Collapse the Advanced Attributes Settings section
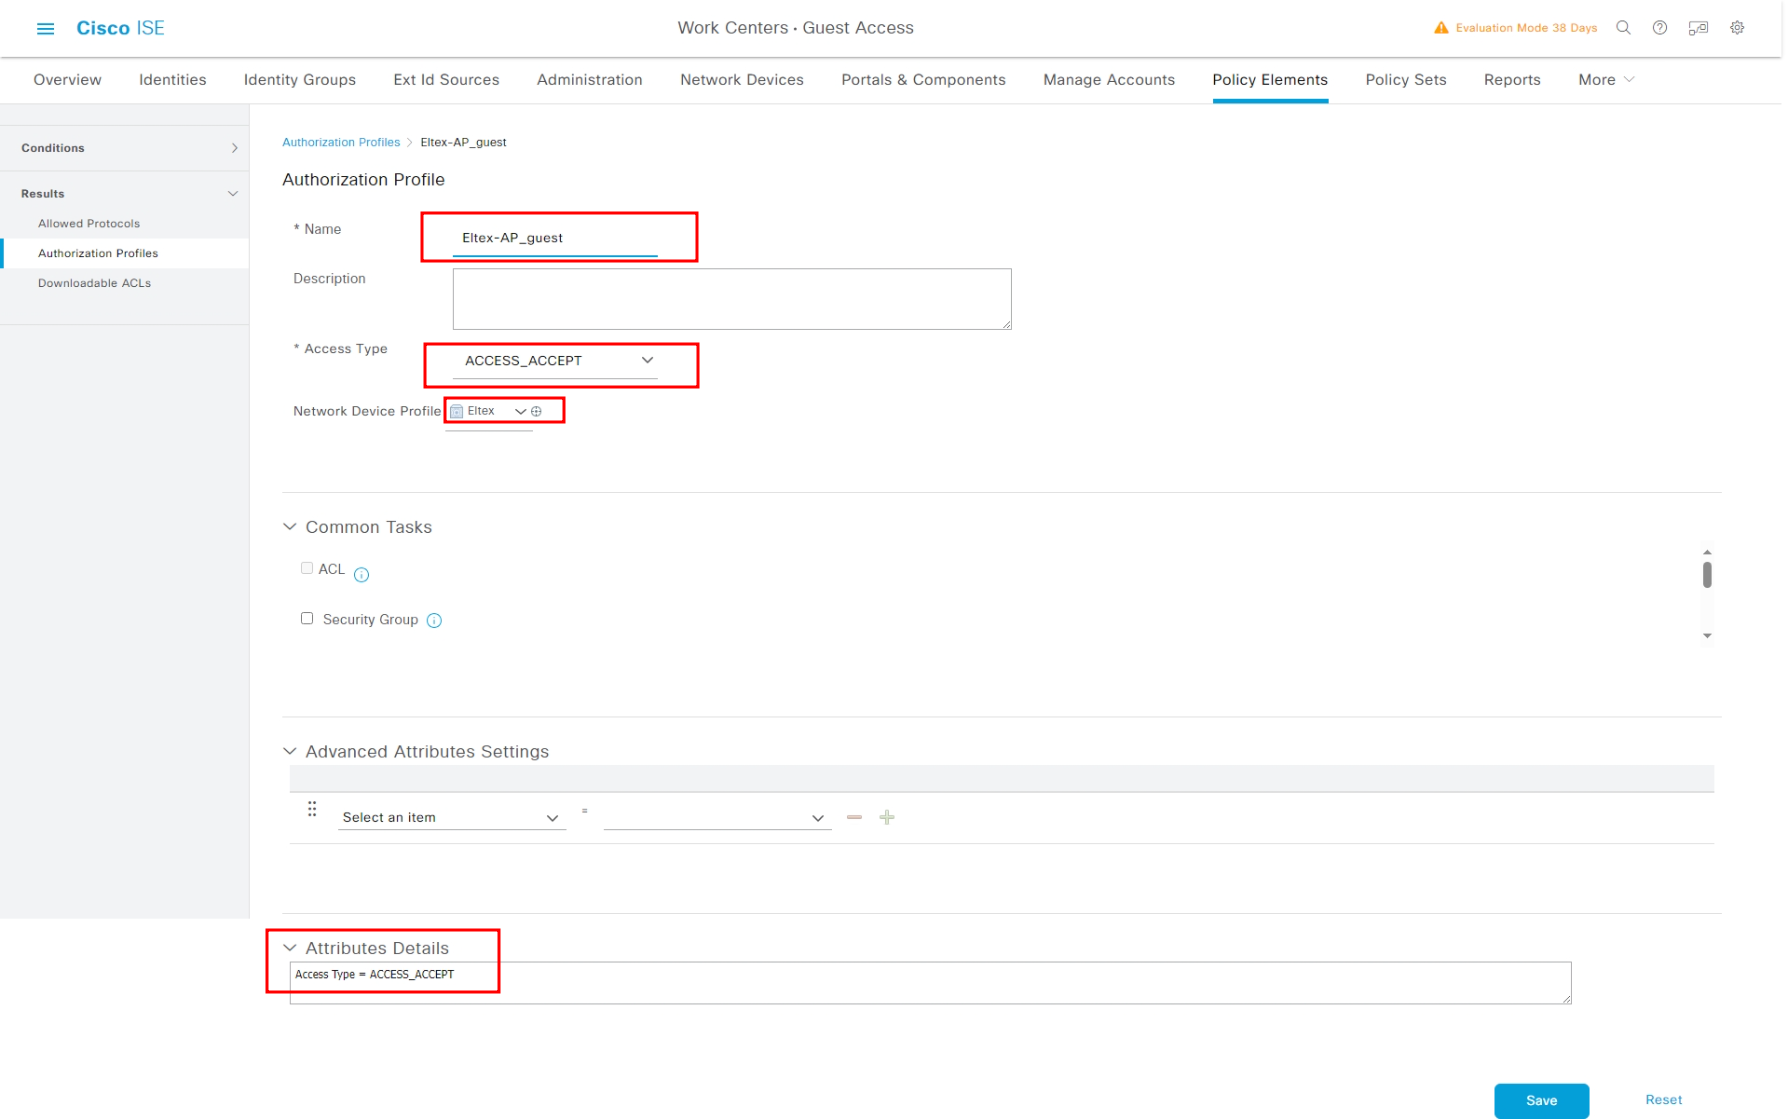Screen dimensions: 1788x1119 (290, 751)
